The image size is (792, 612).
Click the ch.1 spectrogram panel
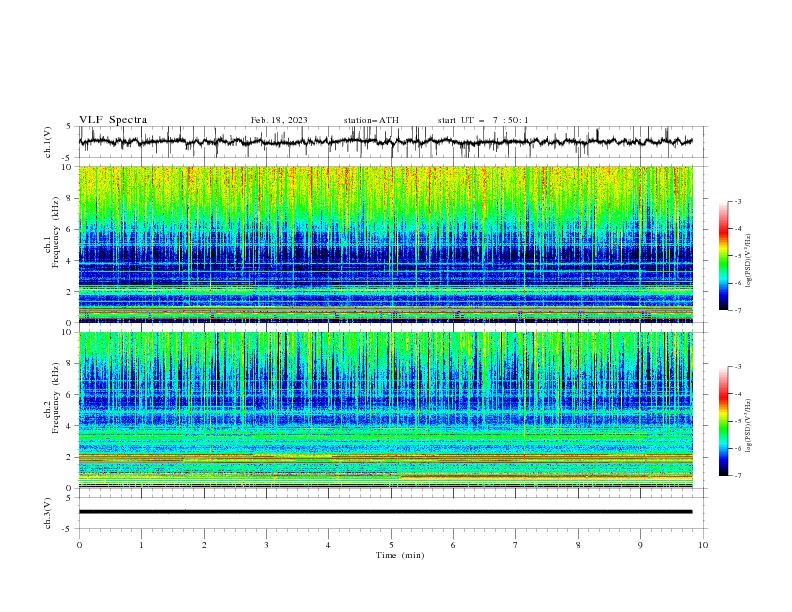click(385, 244)
